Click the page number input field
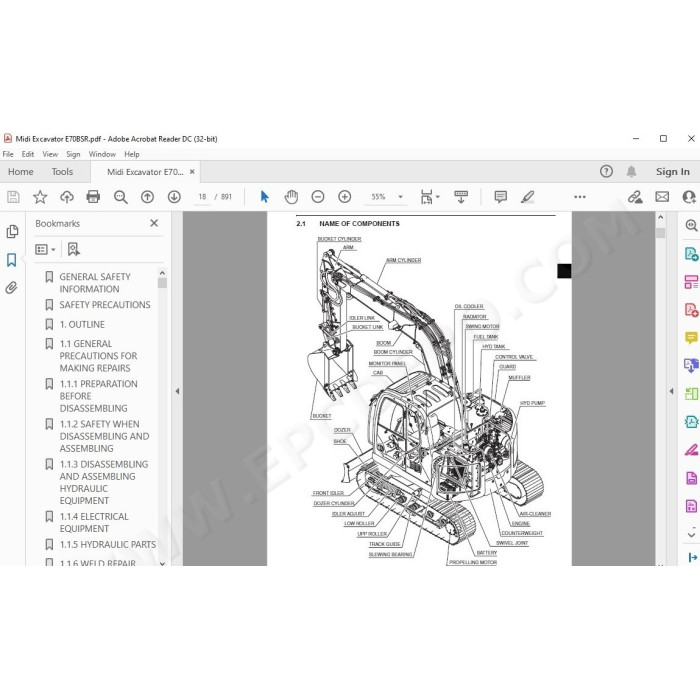This screenshot has width=700, height=700. tap(202, 197)
